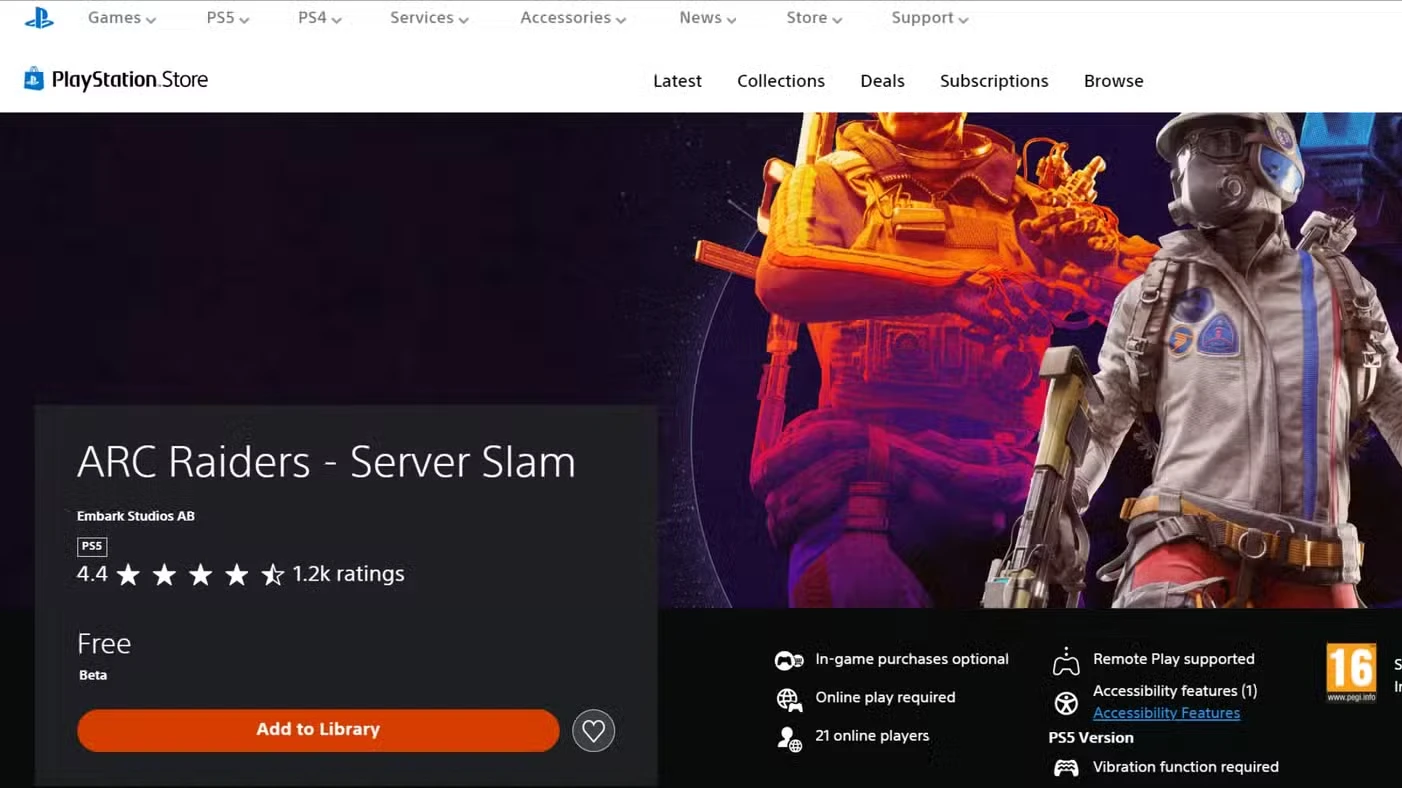Click Embark Studios AB publisher name
Screen dimensions: 1402x788
136,516
